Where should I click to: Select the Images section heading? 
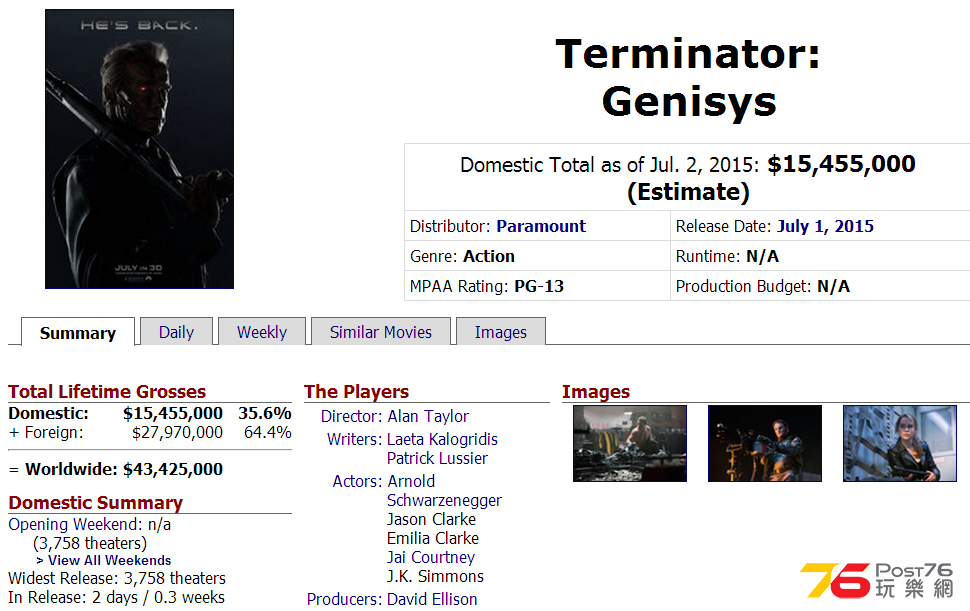(596, 391)
